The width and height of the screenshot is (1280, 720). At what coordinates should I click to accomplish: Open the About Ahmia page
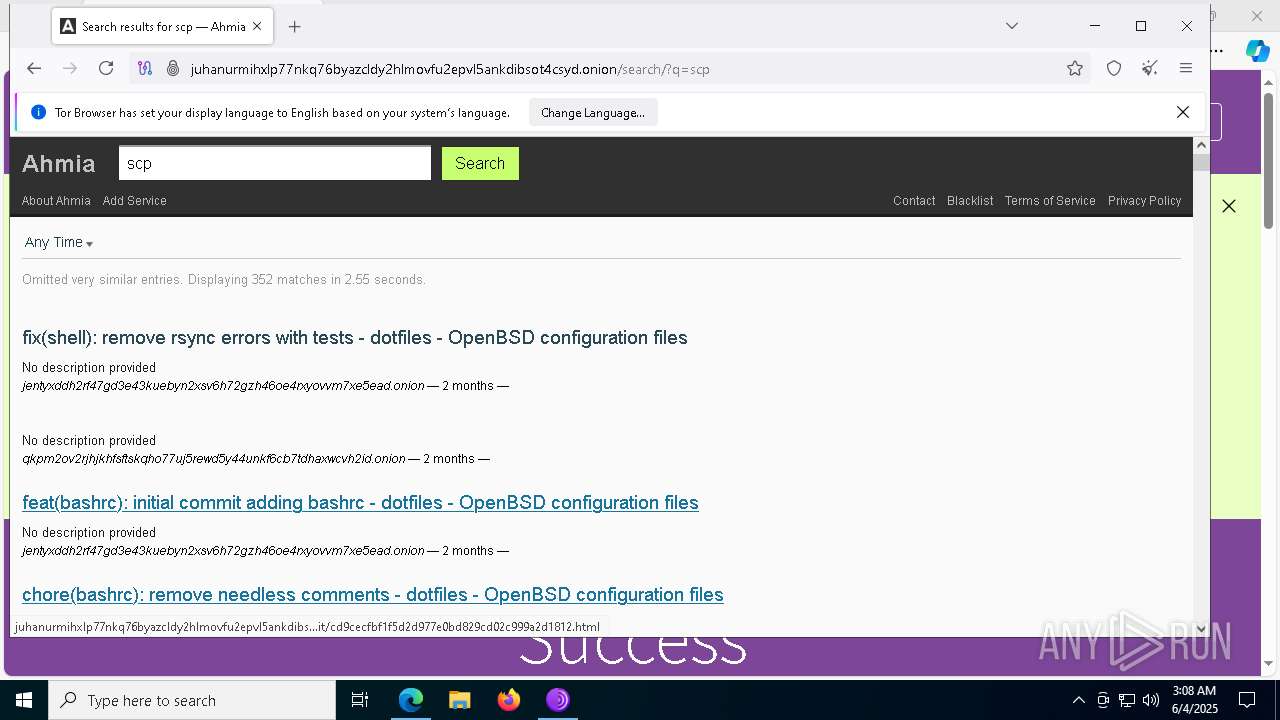pyautogui.click(x=56, y=201)
